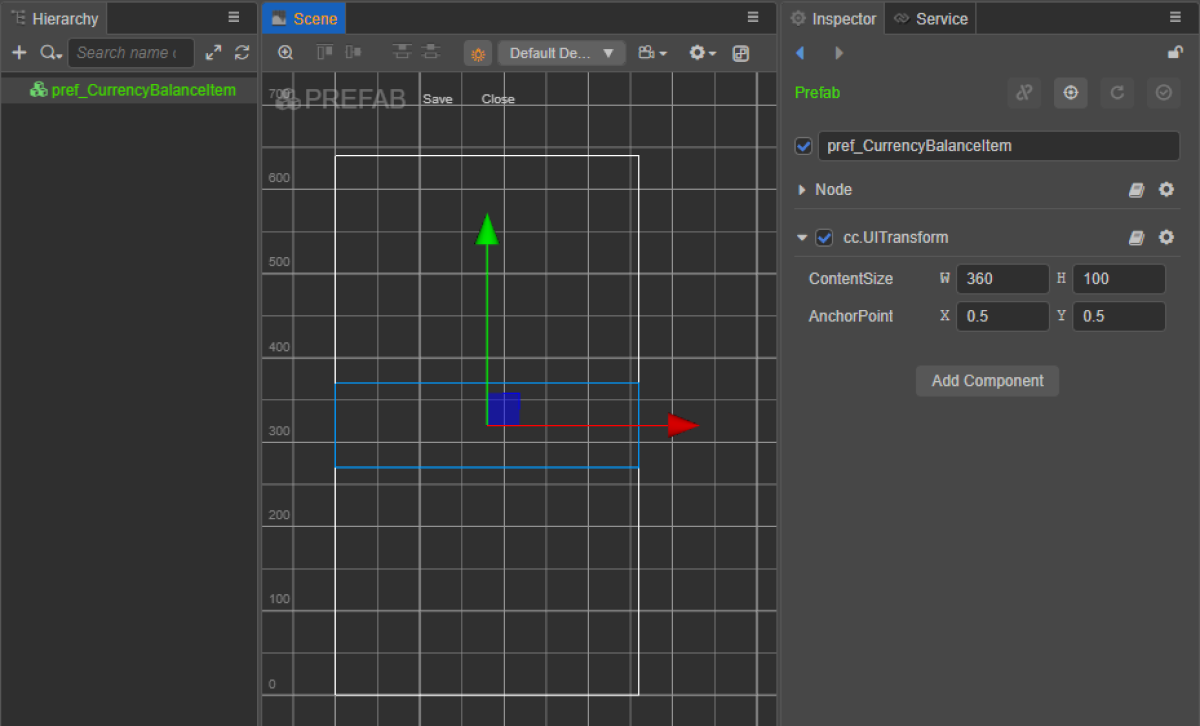
Task: Click the add node plus icon in Hierarchy
Action: click(x=19, y=53)
